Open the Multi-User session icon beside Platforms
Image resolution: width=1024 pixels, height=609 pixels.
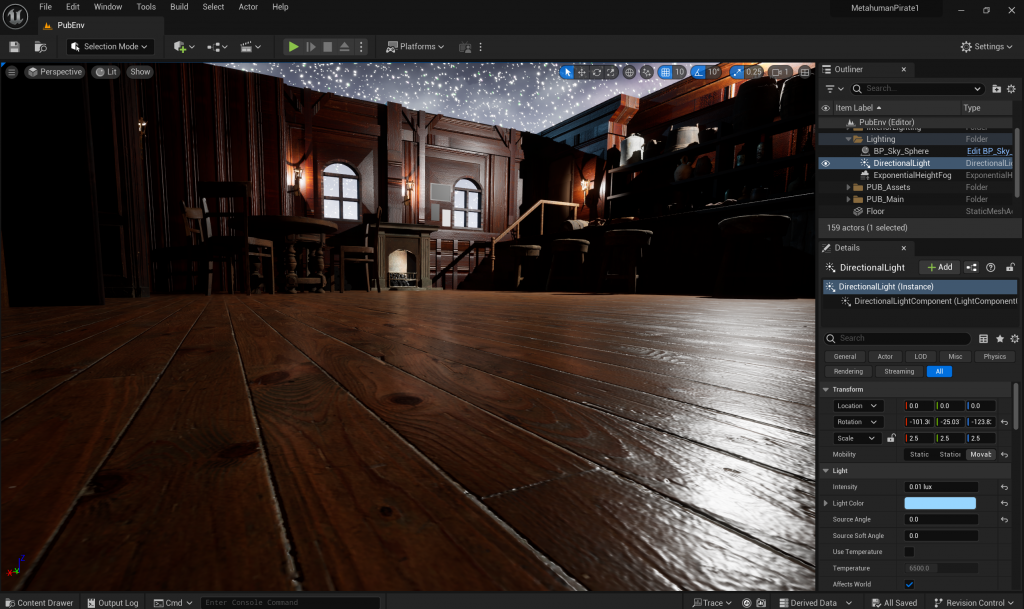click(x=465, y=47)
